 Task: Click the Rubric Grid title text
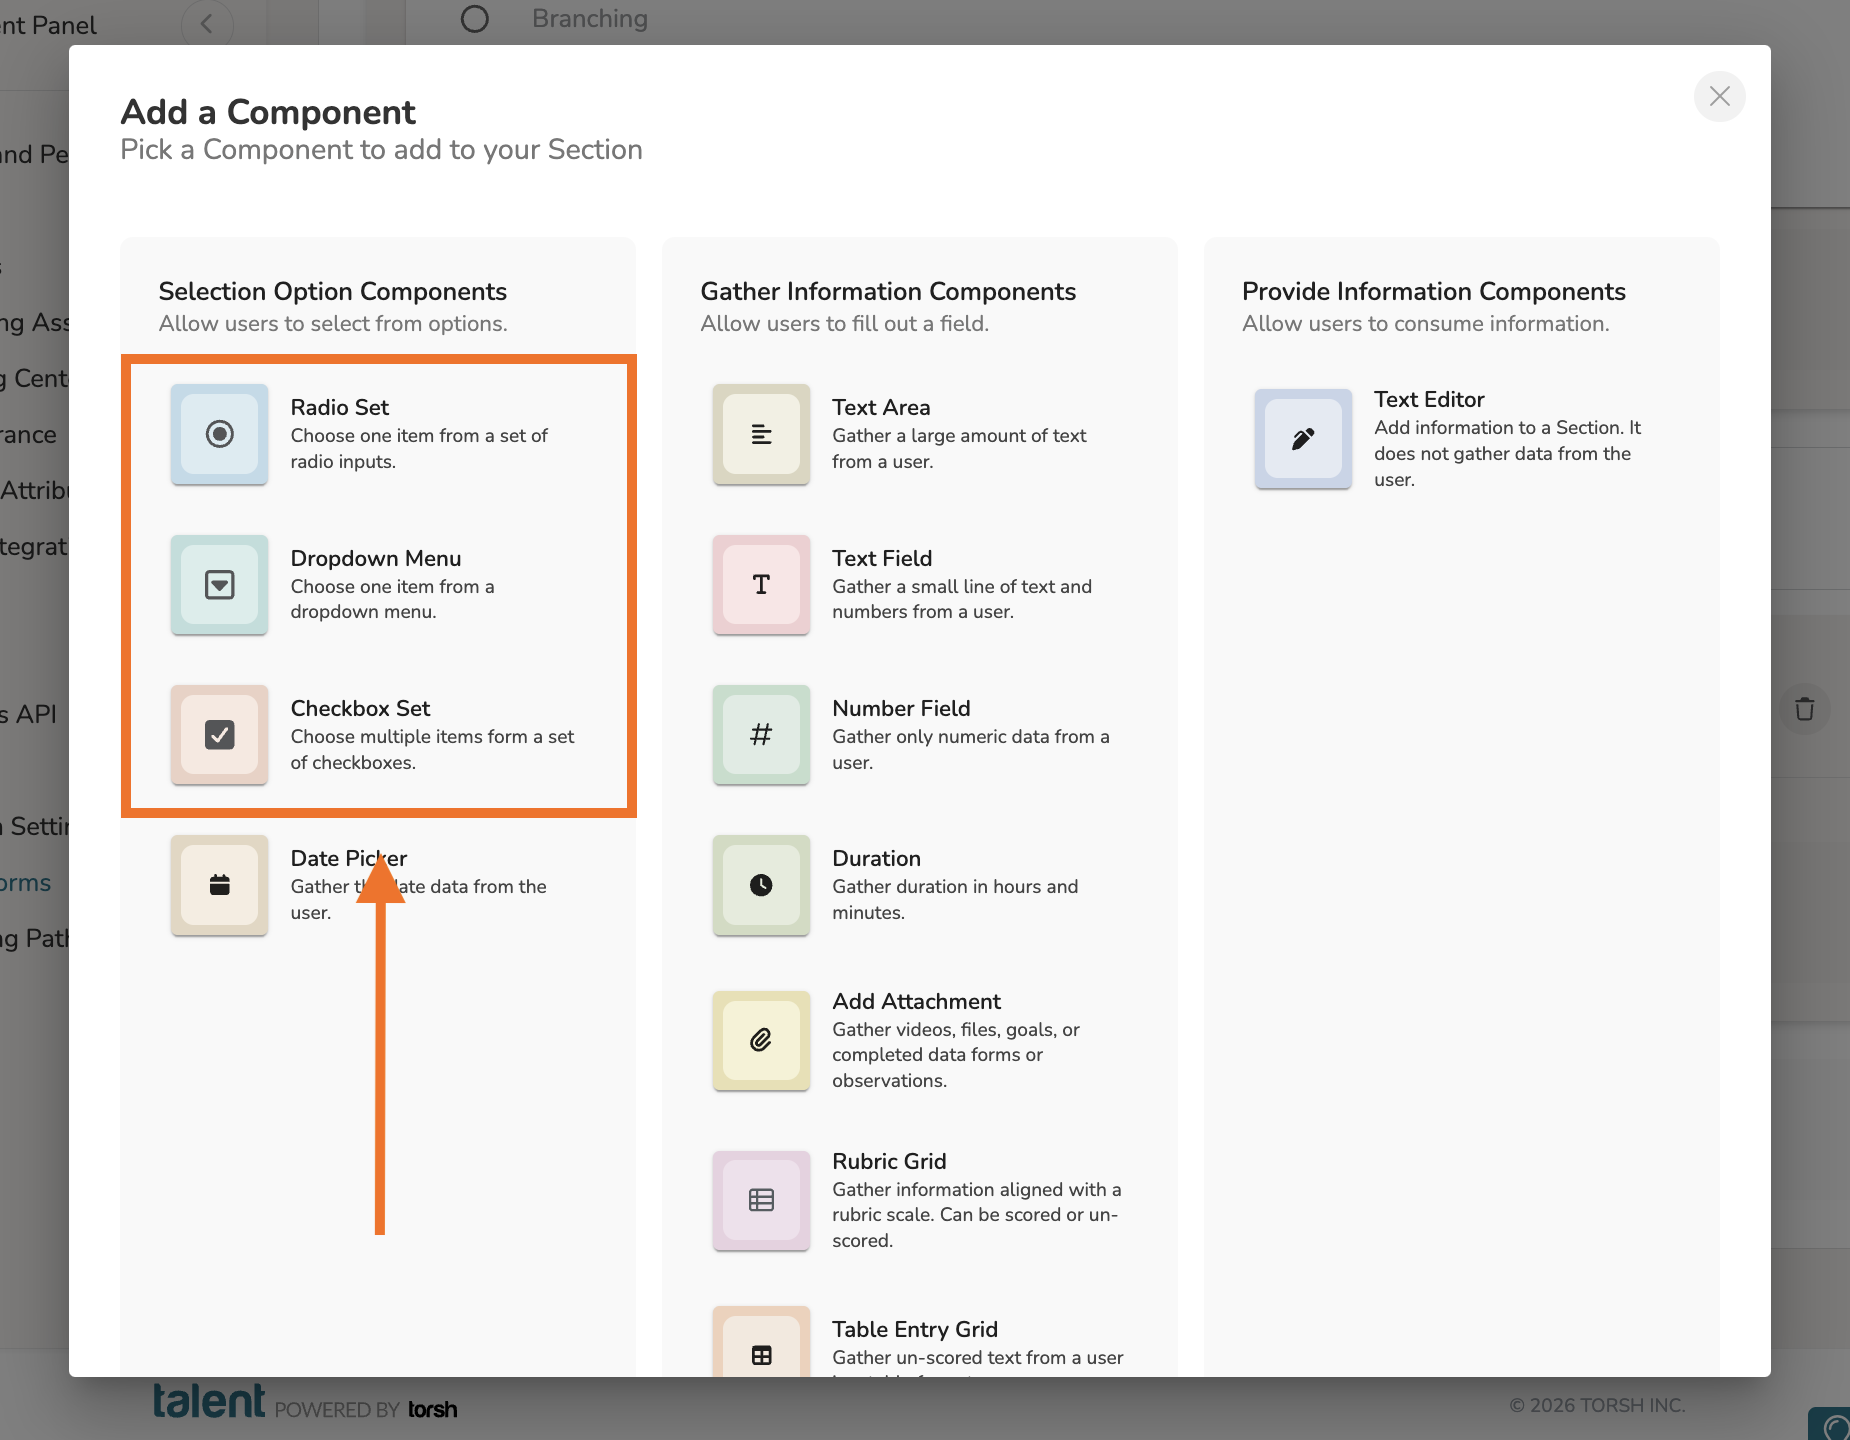(889, 1161)
